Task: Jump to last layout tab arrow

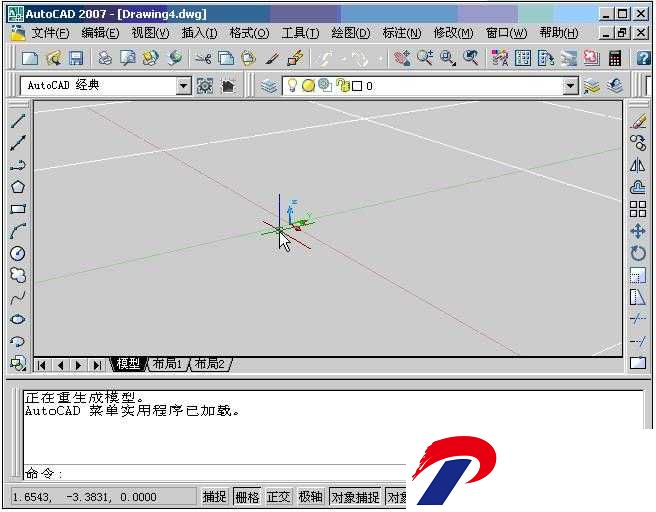Action: pyautogui.click(x=97, y=365)
